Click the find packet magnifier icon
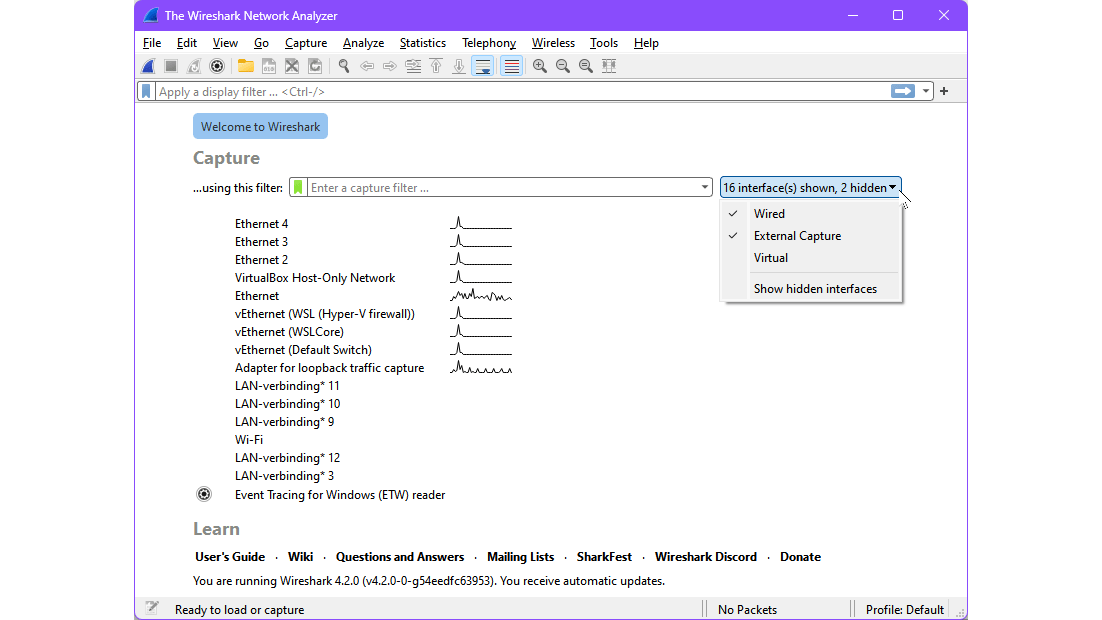This screenshot has width=1102, height=620. 343,66
